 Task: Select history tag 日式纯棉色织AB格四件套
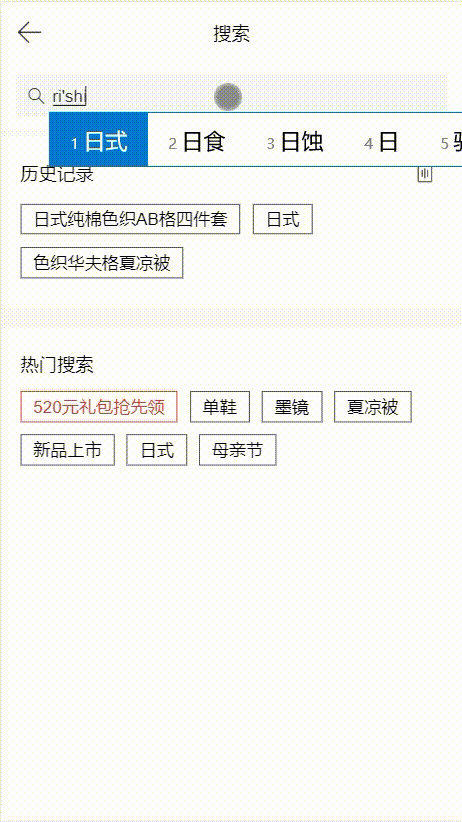pos(131,219)
